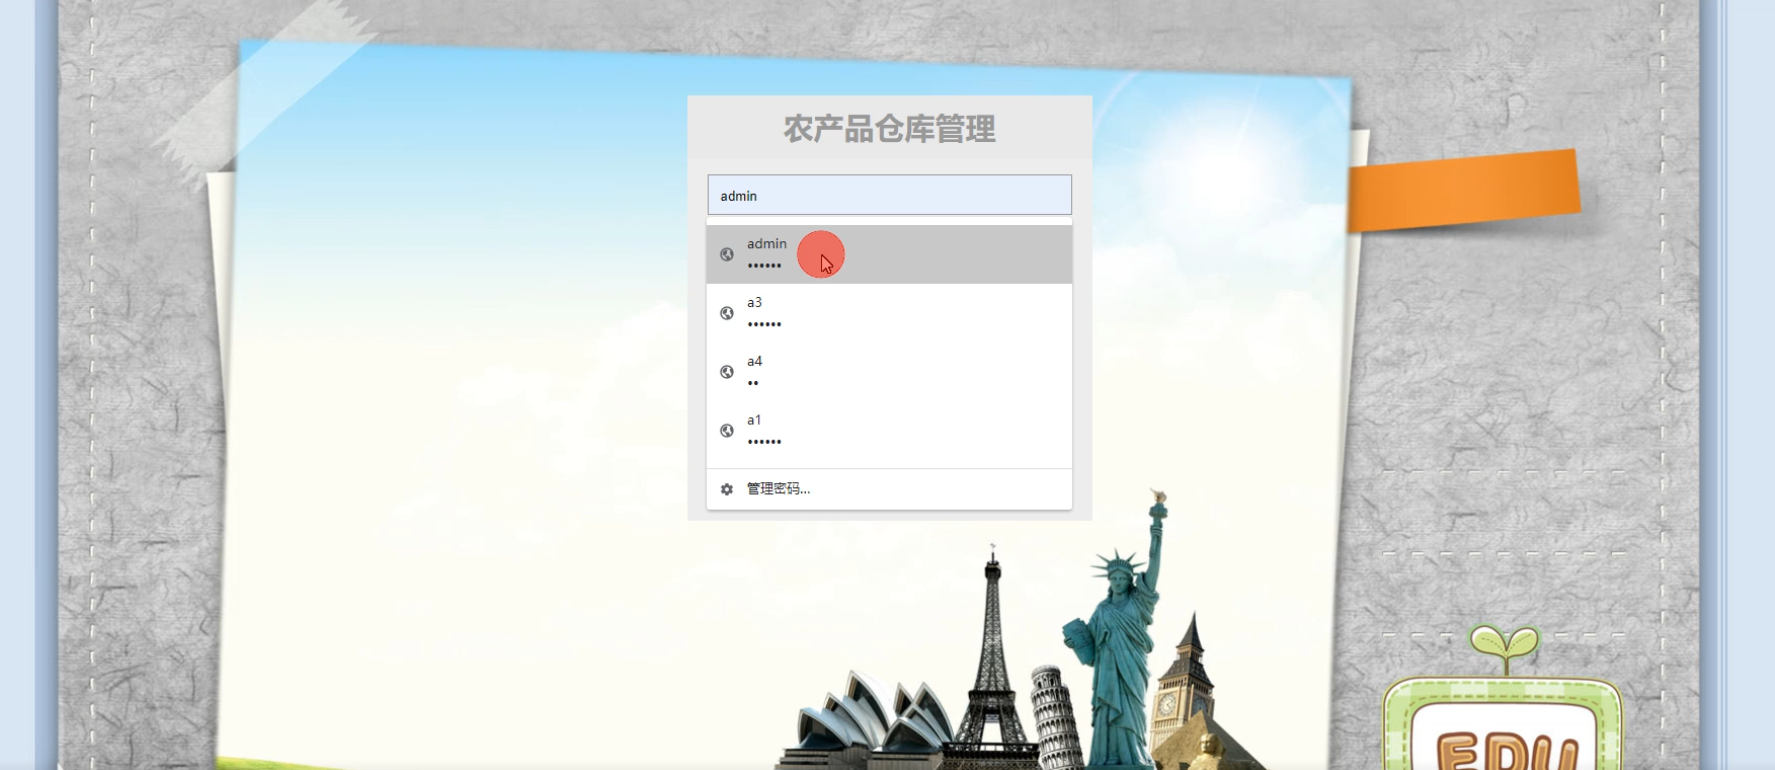Click the EDU sprout logo badge

tap(1503, 698)
